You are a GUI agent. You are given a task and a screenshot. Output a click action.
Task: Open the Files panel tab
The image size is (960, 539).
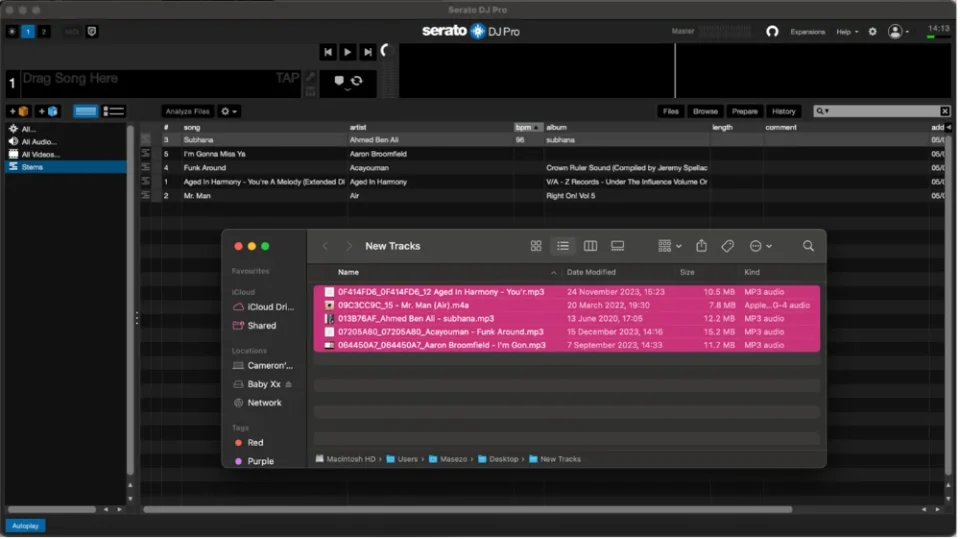point(672,111)
